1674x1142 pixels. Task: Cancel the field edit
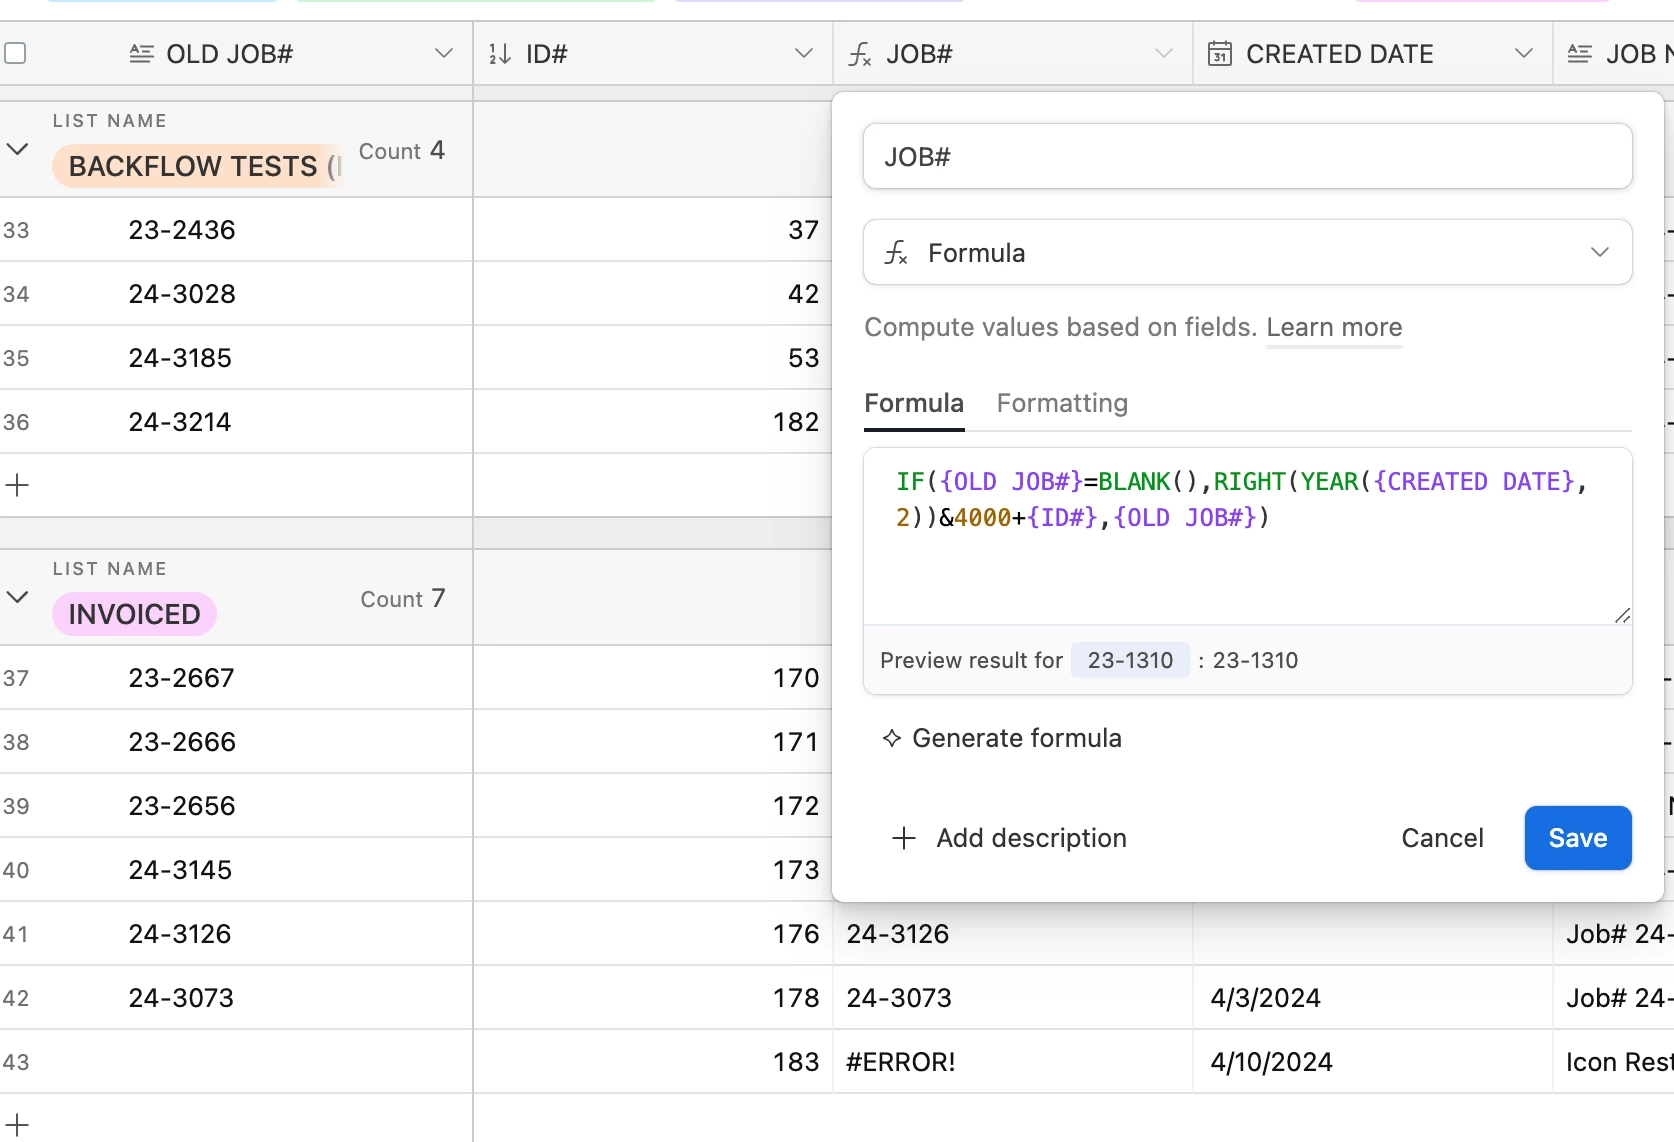1442,838
